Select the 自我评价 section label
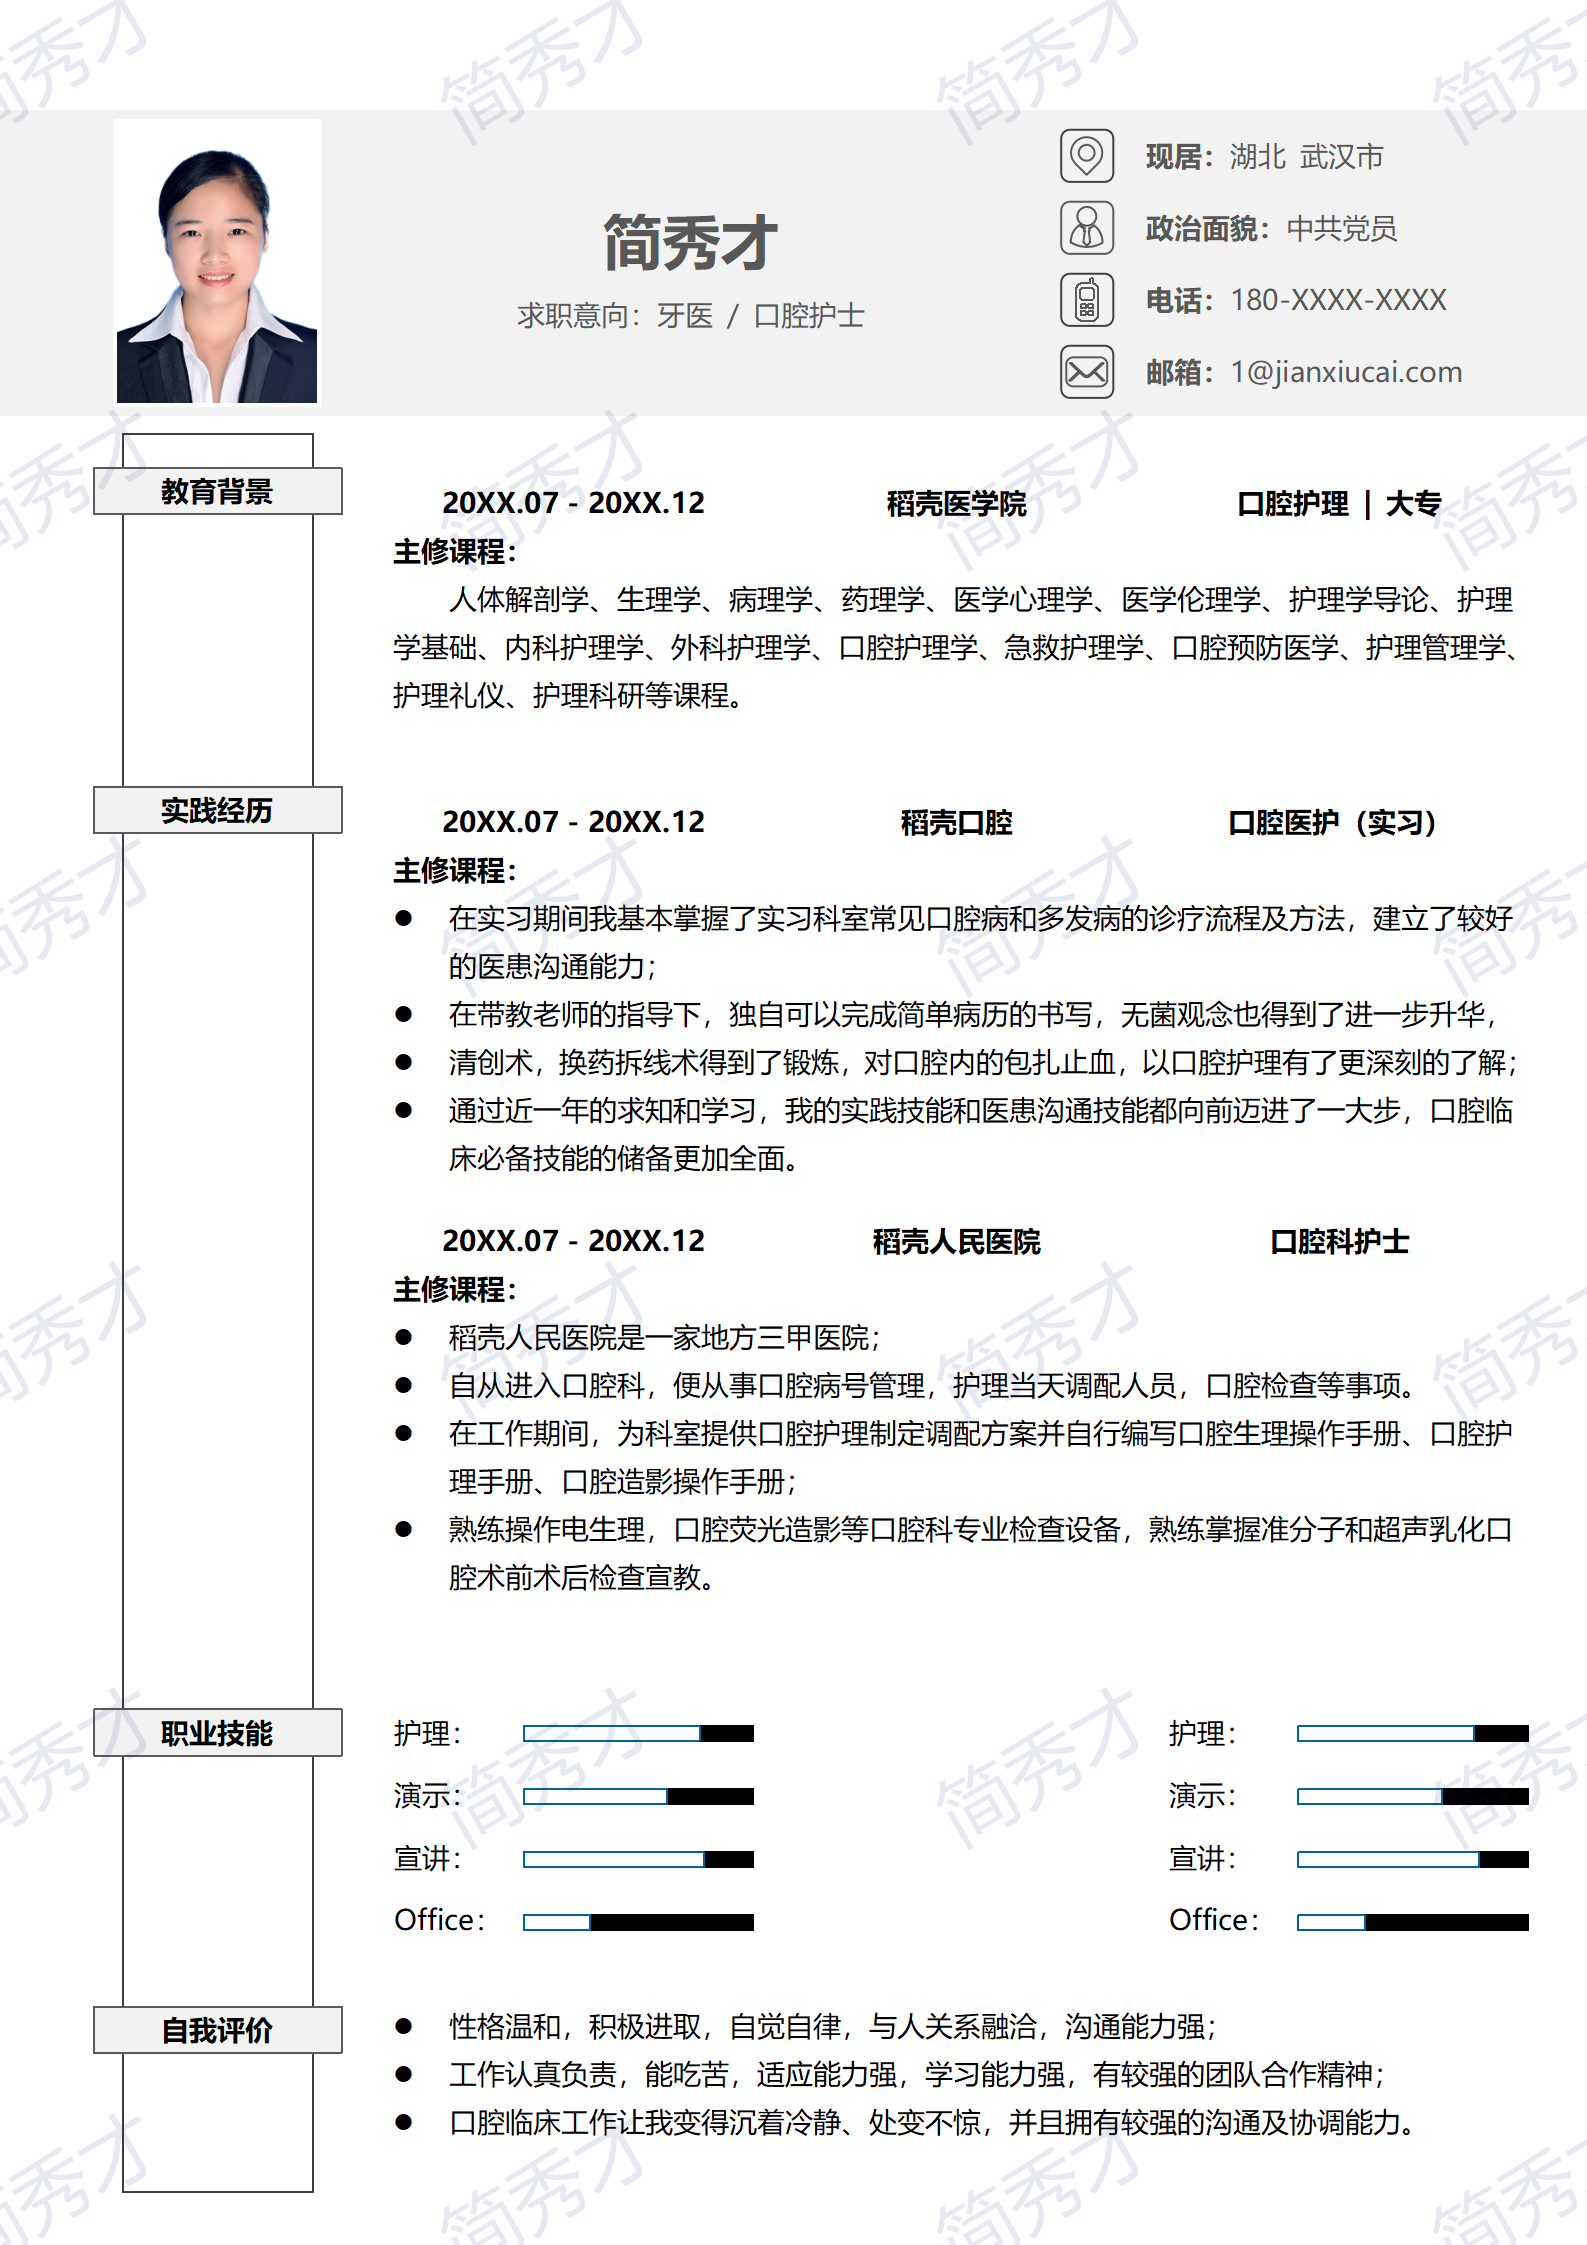1587x2245 pixels. [218, 2030]
